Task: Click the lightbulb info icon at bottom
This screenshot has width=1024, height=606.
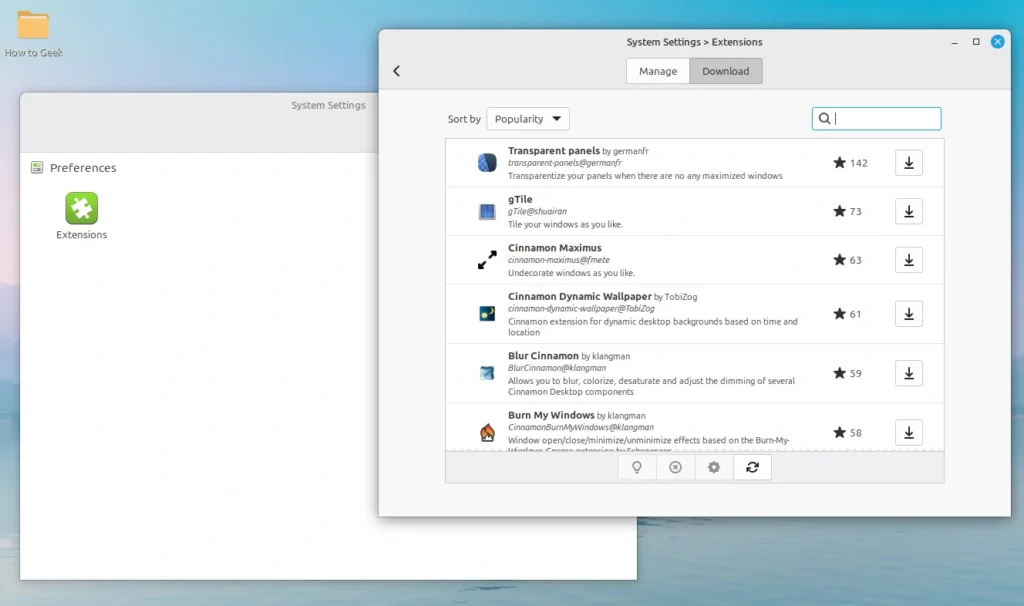Action: 637,467
